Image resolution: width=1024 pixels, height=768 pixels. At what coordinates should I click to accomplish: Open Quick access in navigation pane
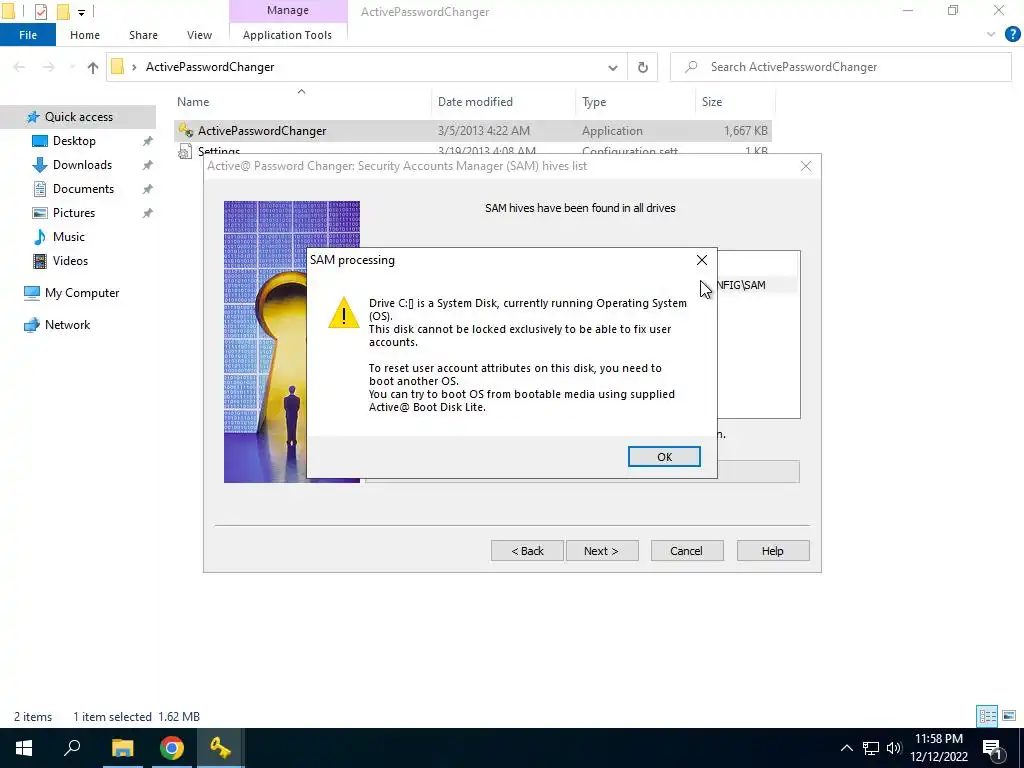coord(78,117)
